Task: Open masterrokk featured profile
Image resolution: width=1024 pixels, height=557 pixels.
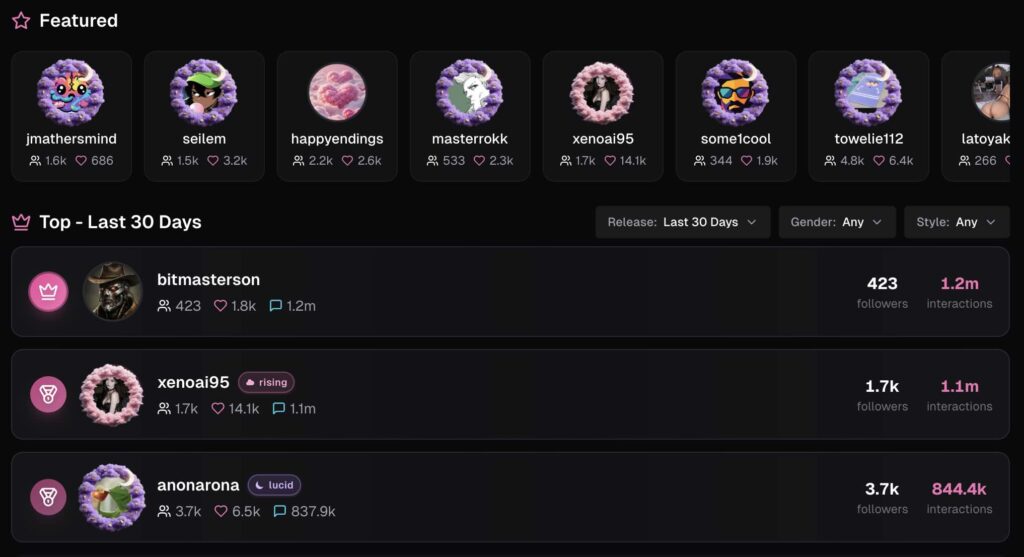Action: coord(469,116)
